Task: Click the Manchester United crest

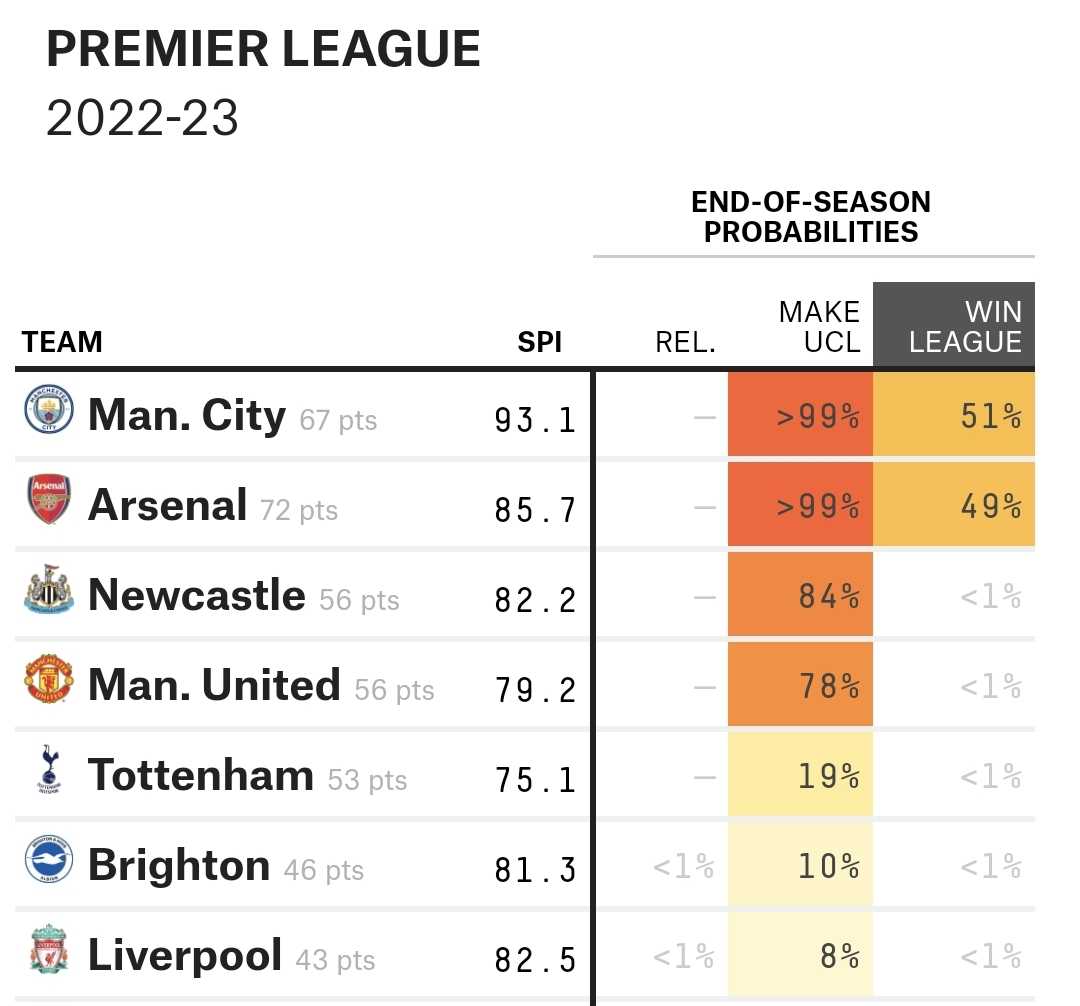Action: 49,679
